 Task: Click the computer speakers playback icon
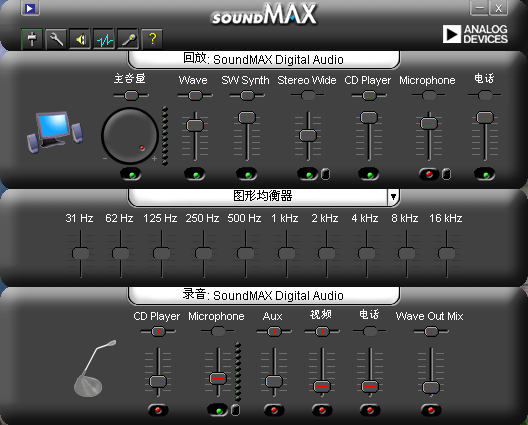tap(55, 132)
